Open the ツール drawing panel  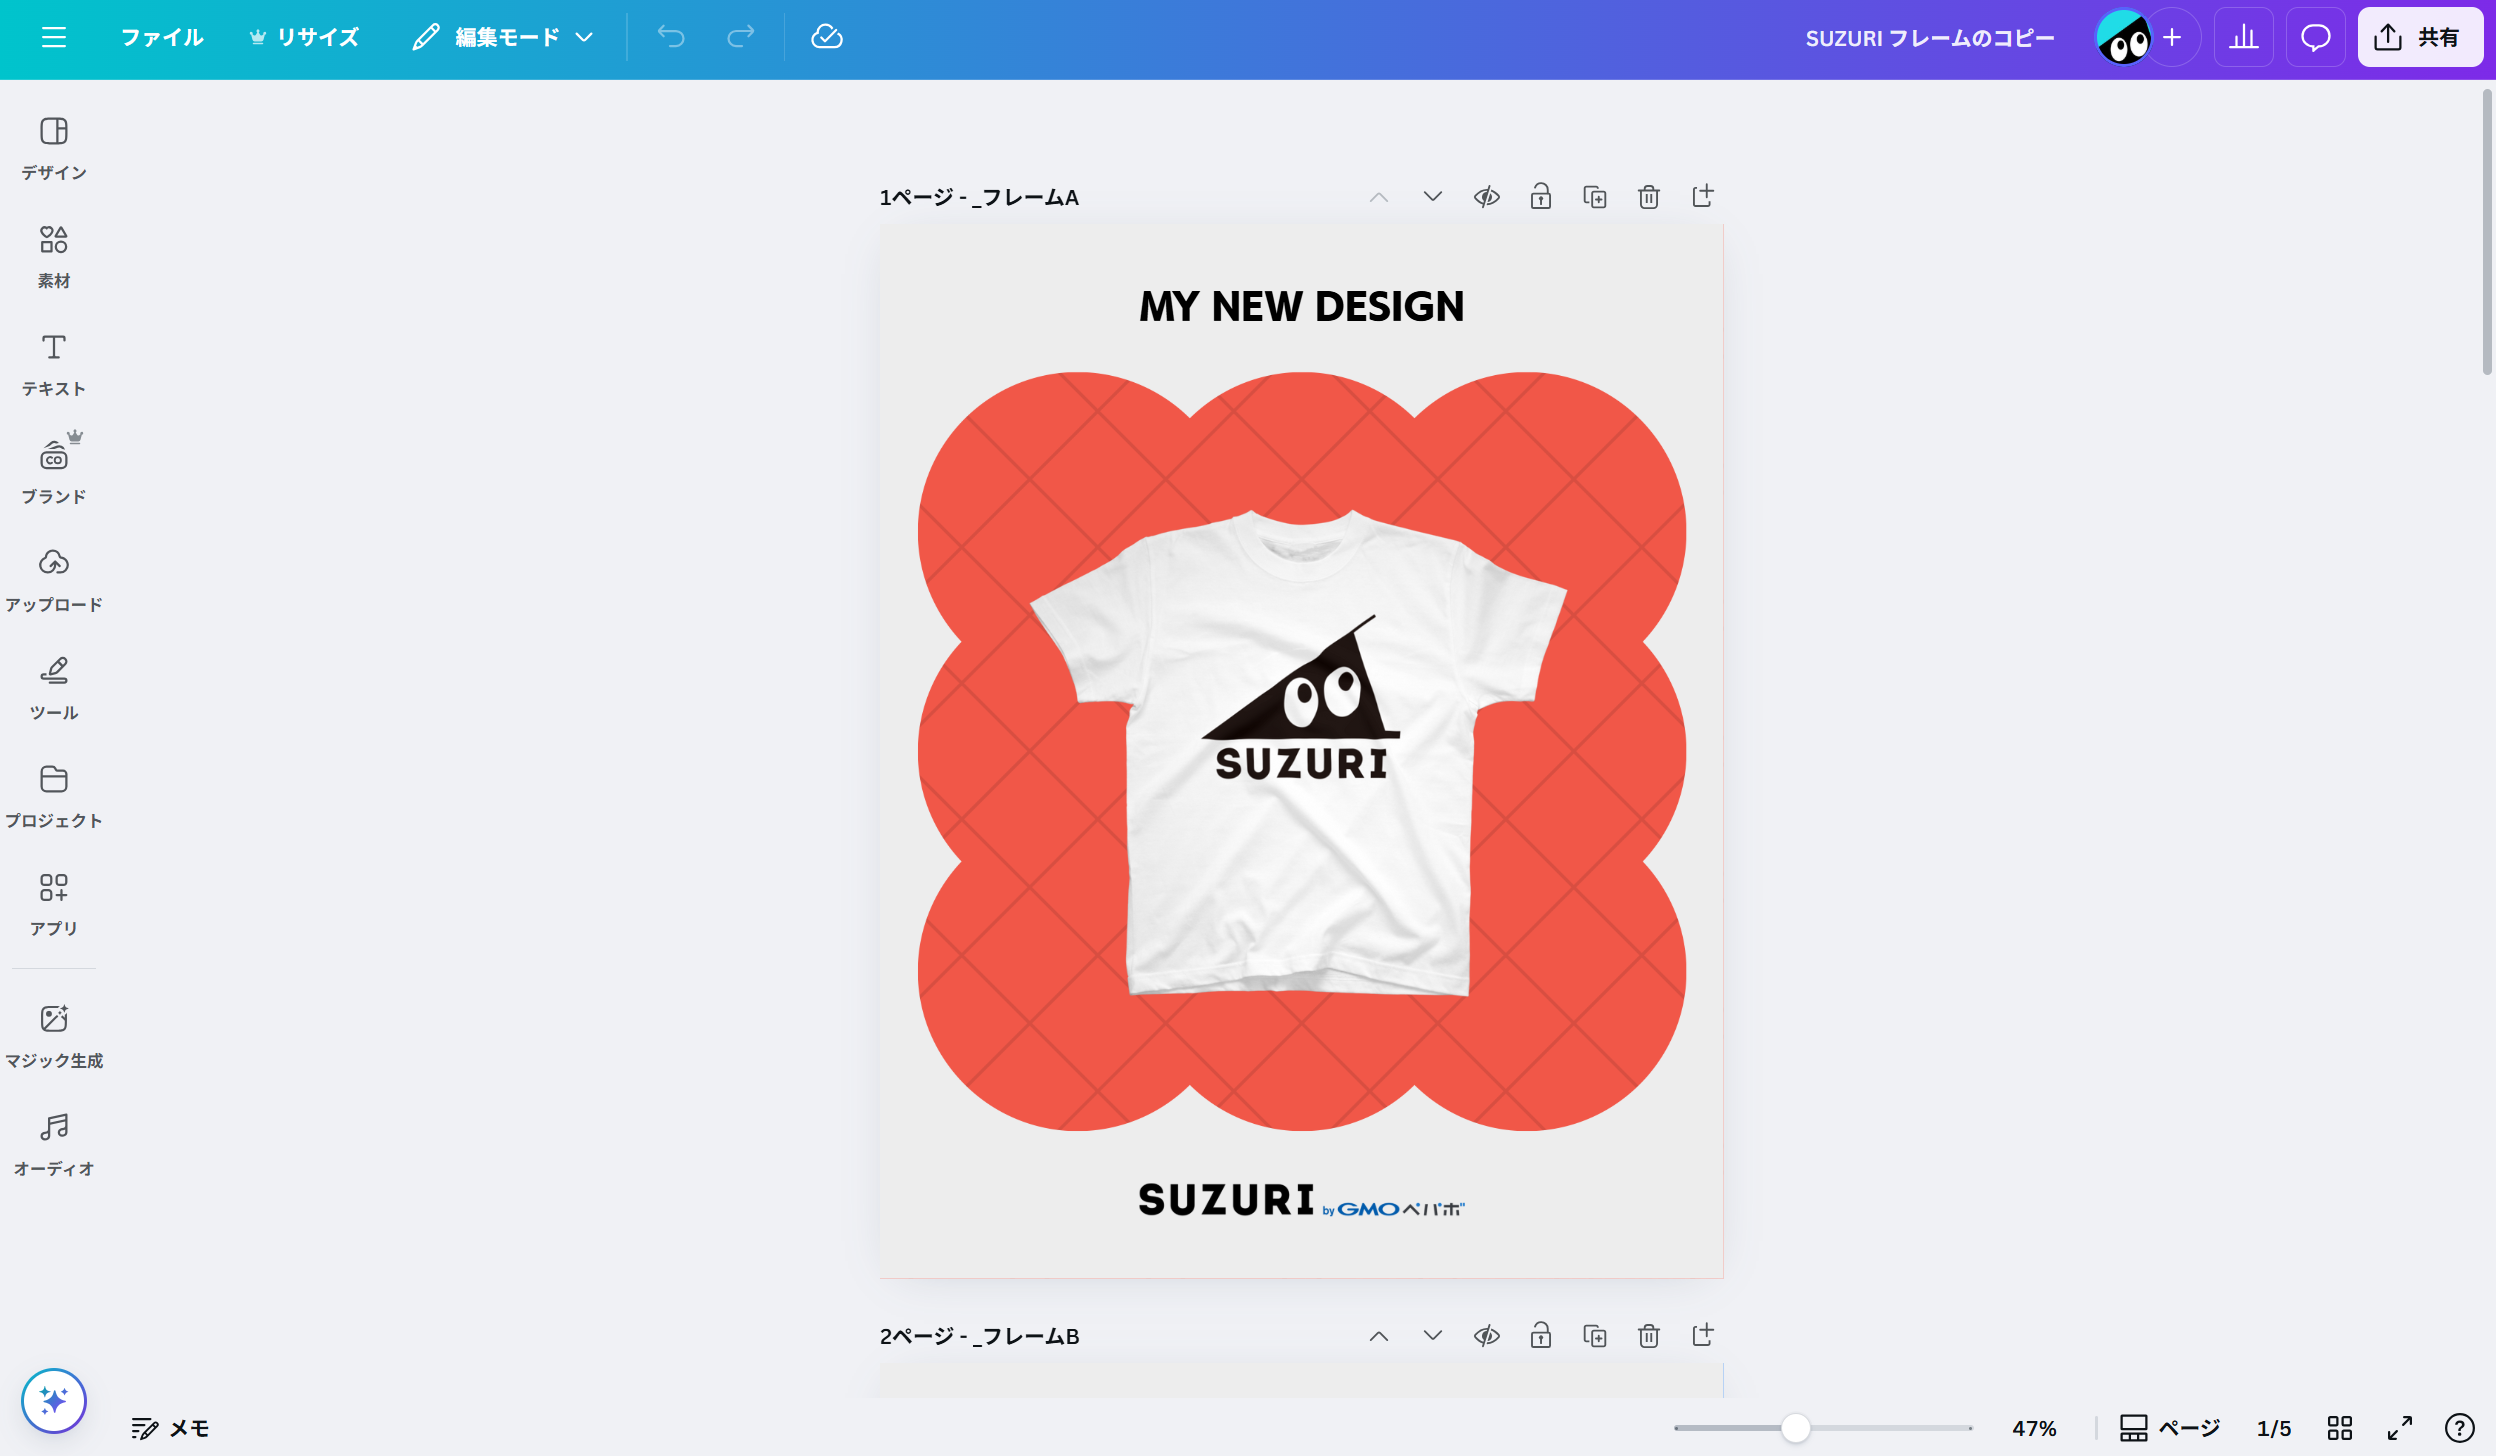[x=54, y=688]
